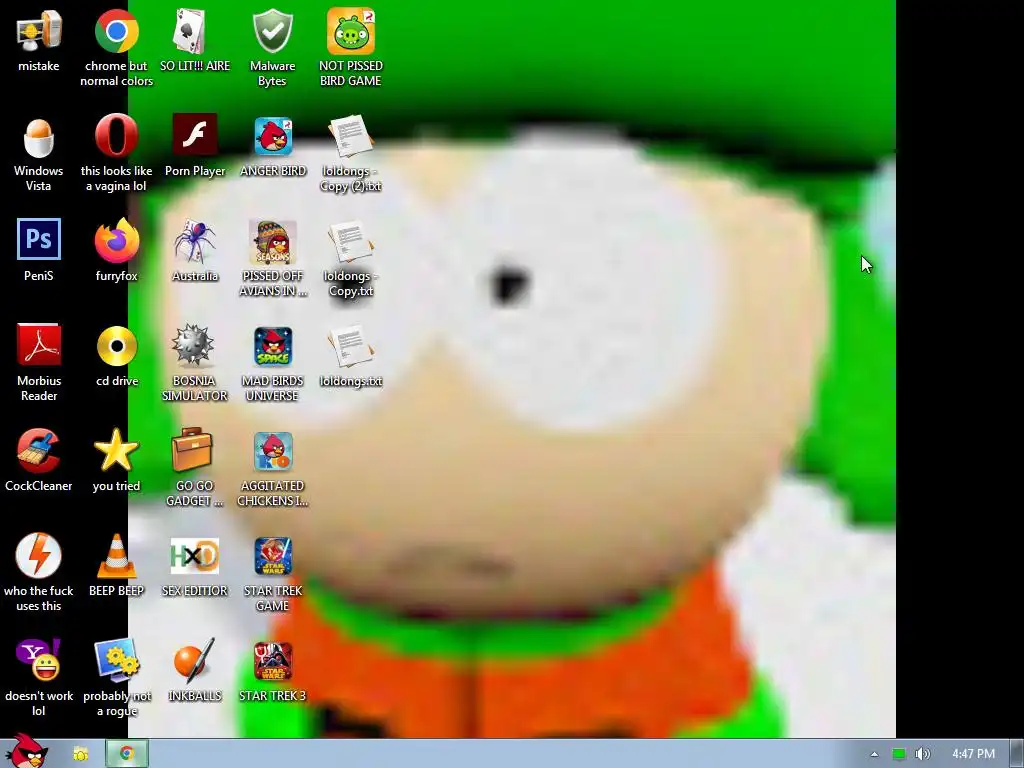Select the 'cd drive' disc icon
The width and height of the screenshot is (1024, 768).
point(117,345)
